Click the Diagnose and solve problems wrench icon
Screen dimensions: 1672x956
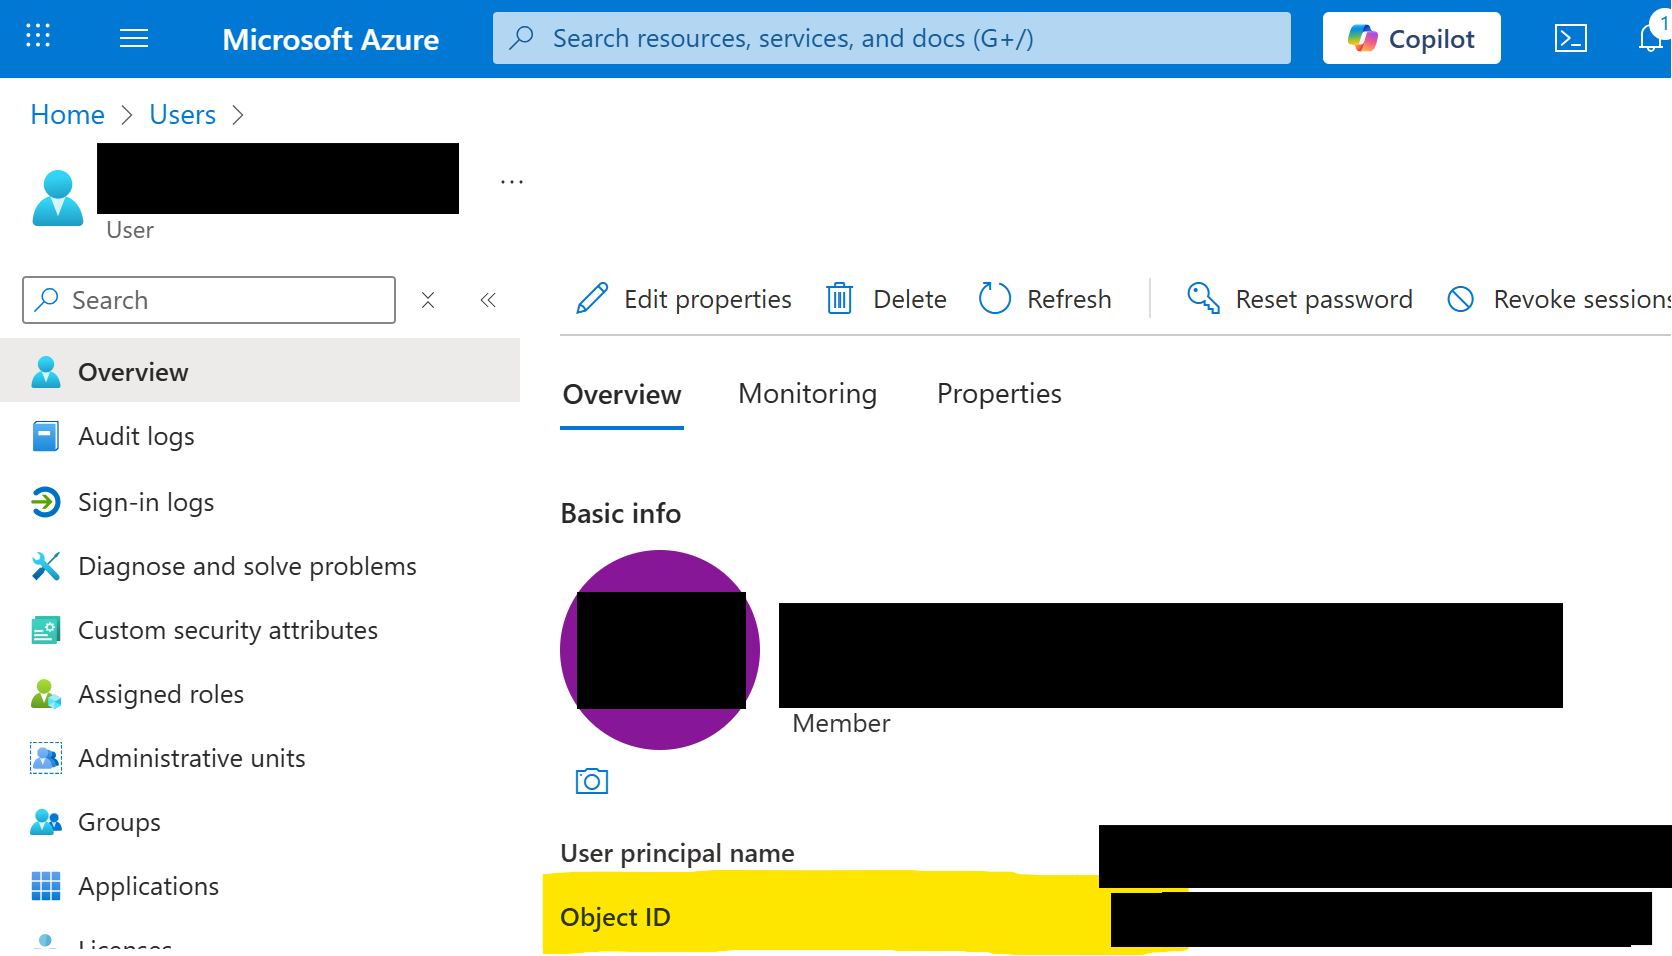pyautogui.click(x=46, y=565)
